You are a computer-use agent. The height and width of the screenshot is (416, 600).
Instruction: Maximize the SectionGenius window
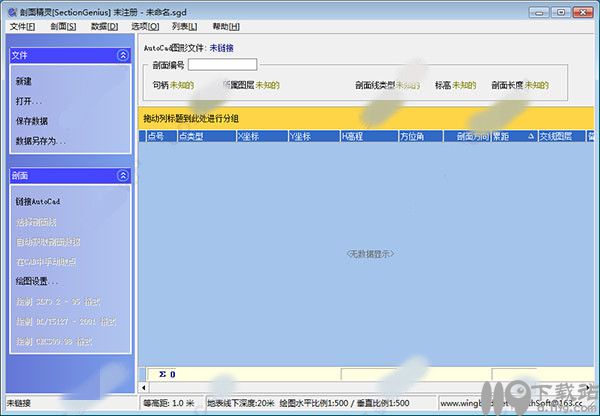click(561, 13)
